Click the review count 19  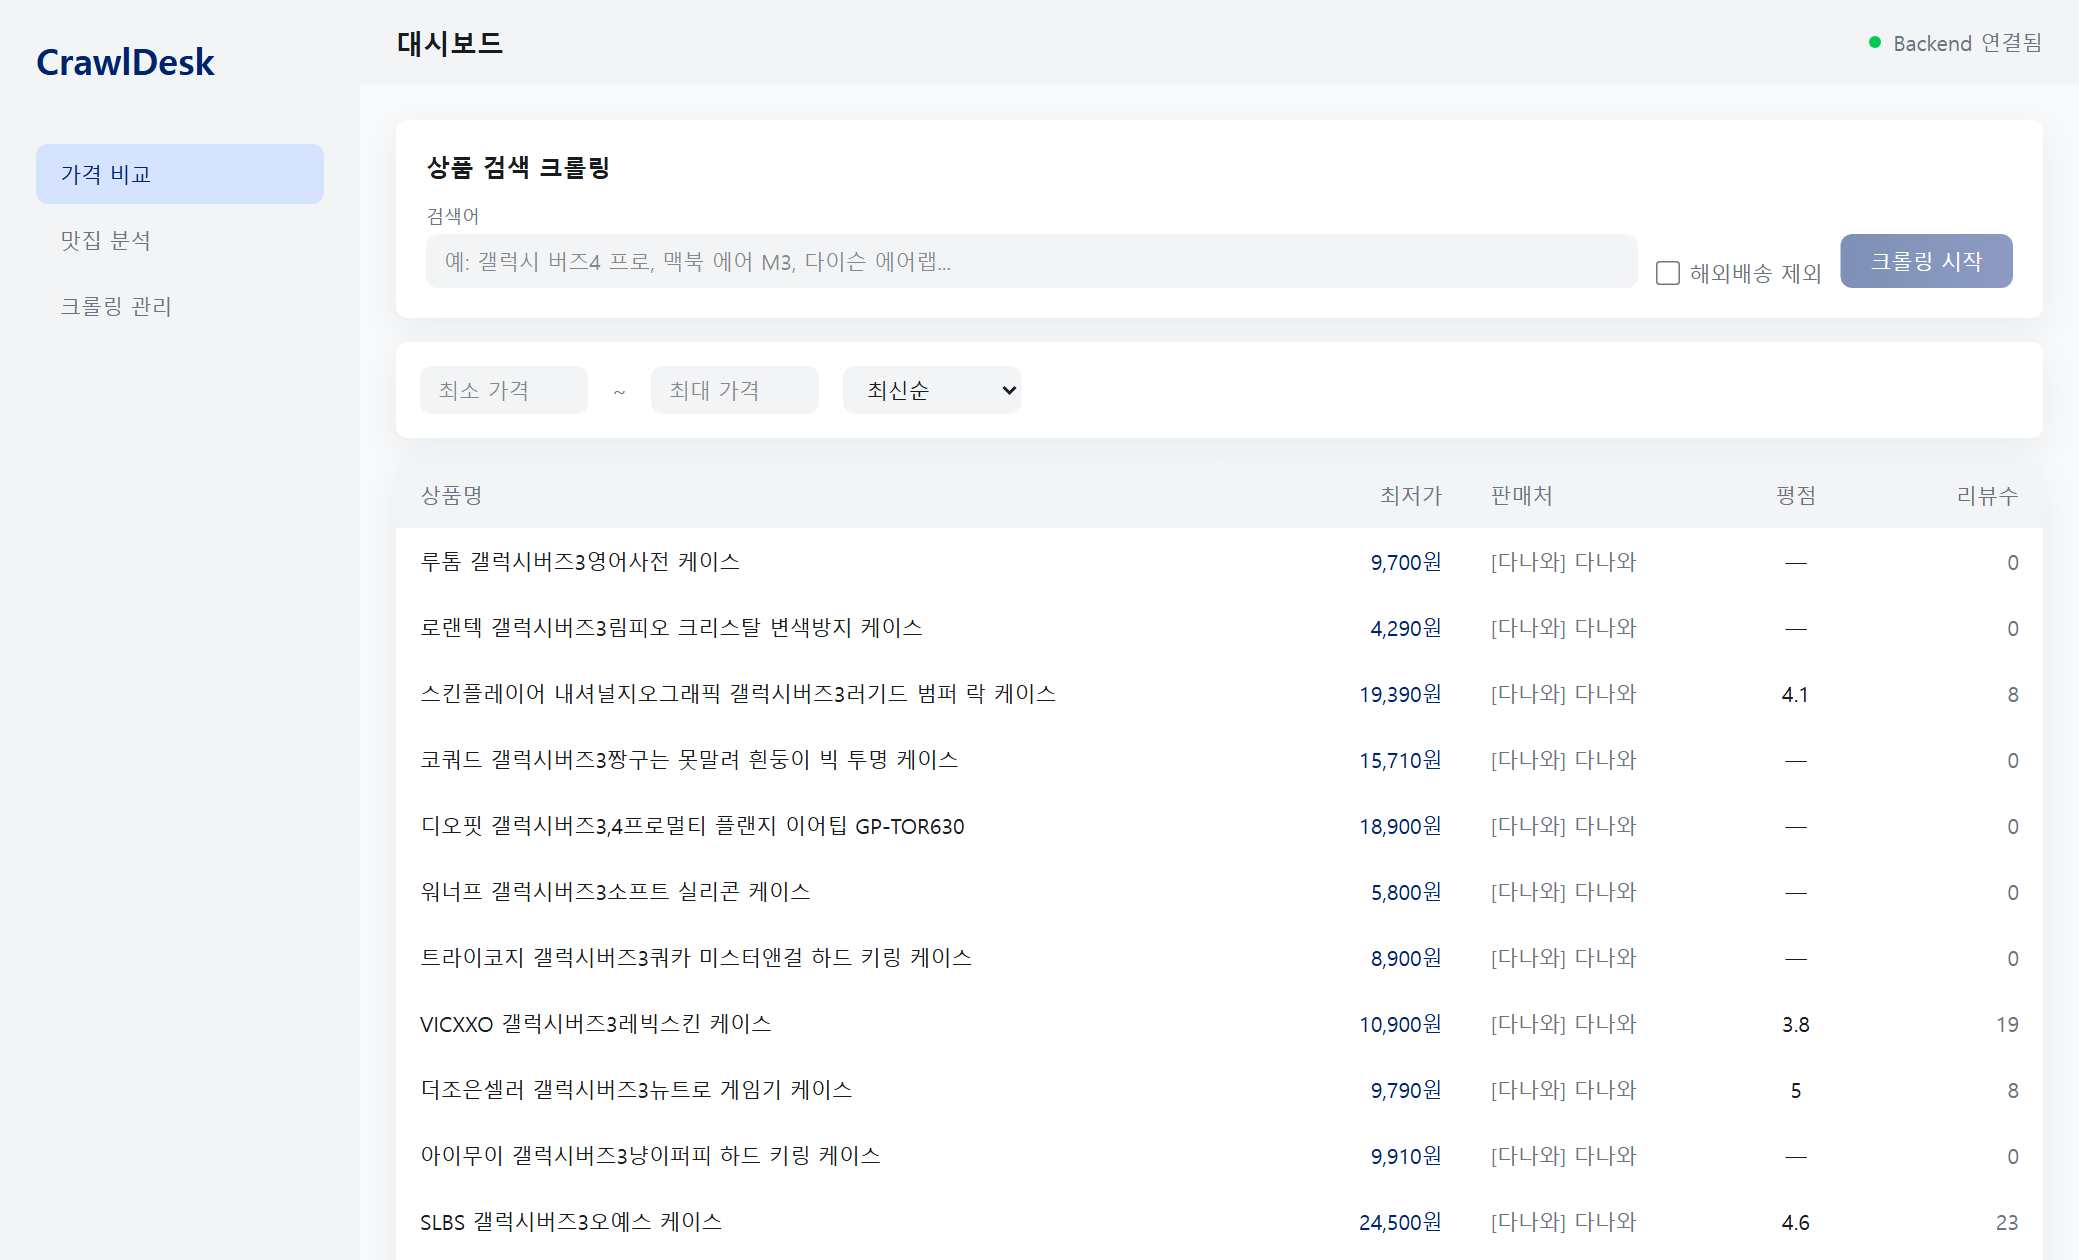tap(2007, 1024)
